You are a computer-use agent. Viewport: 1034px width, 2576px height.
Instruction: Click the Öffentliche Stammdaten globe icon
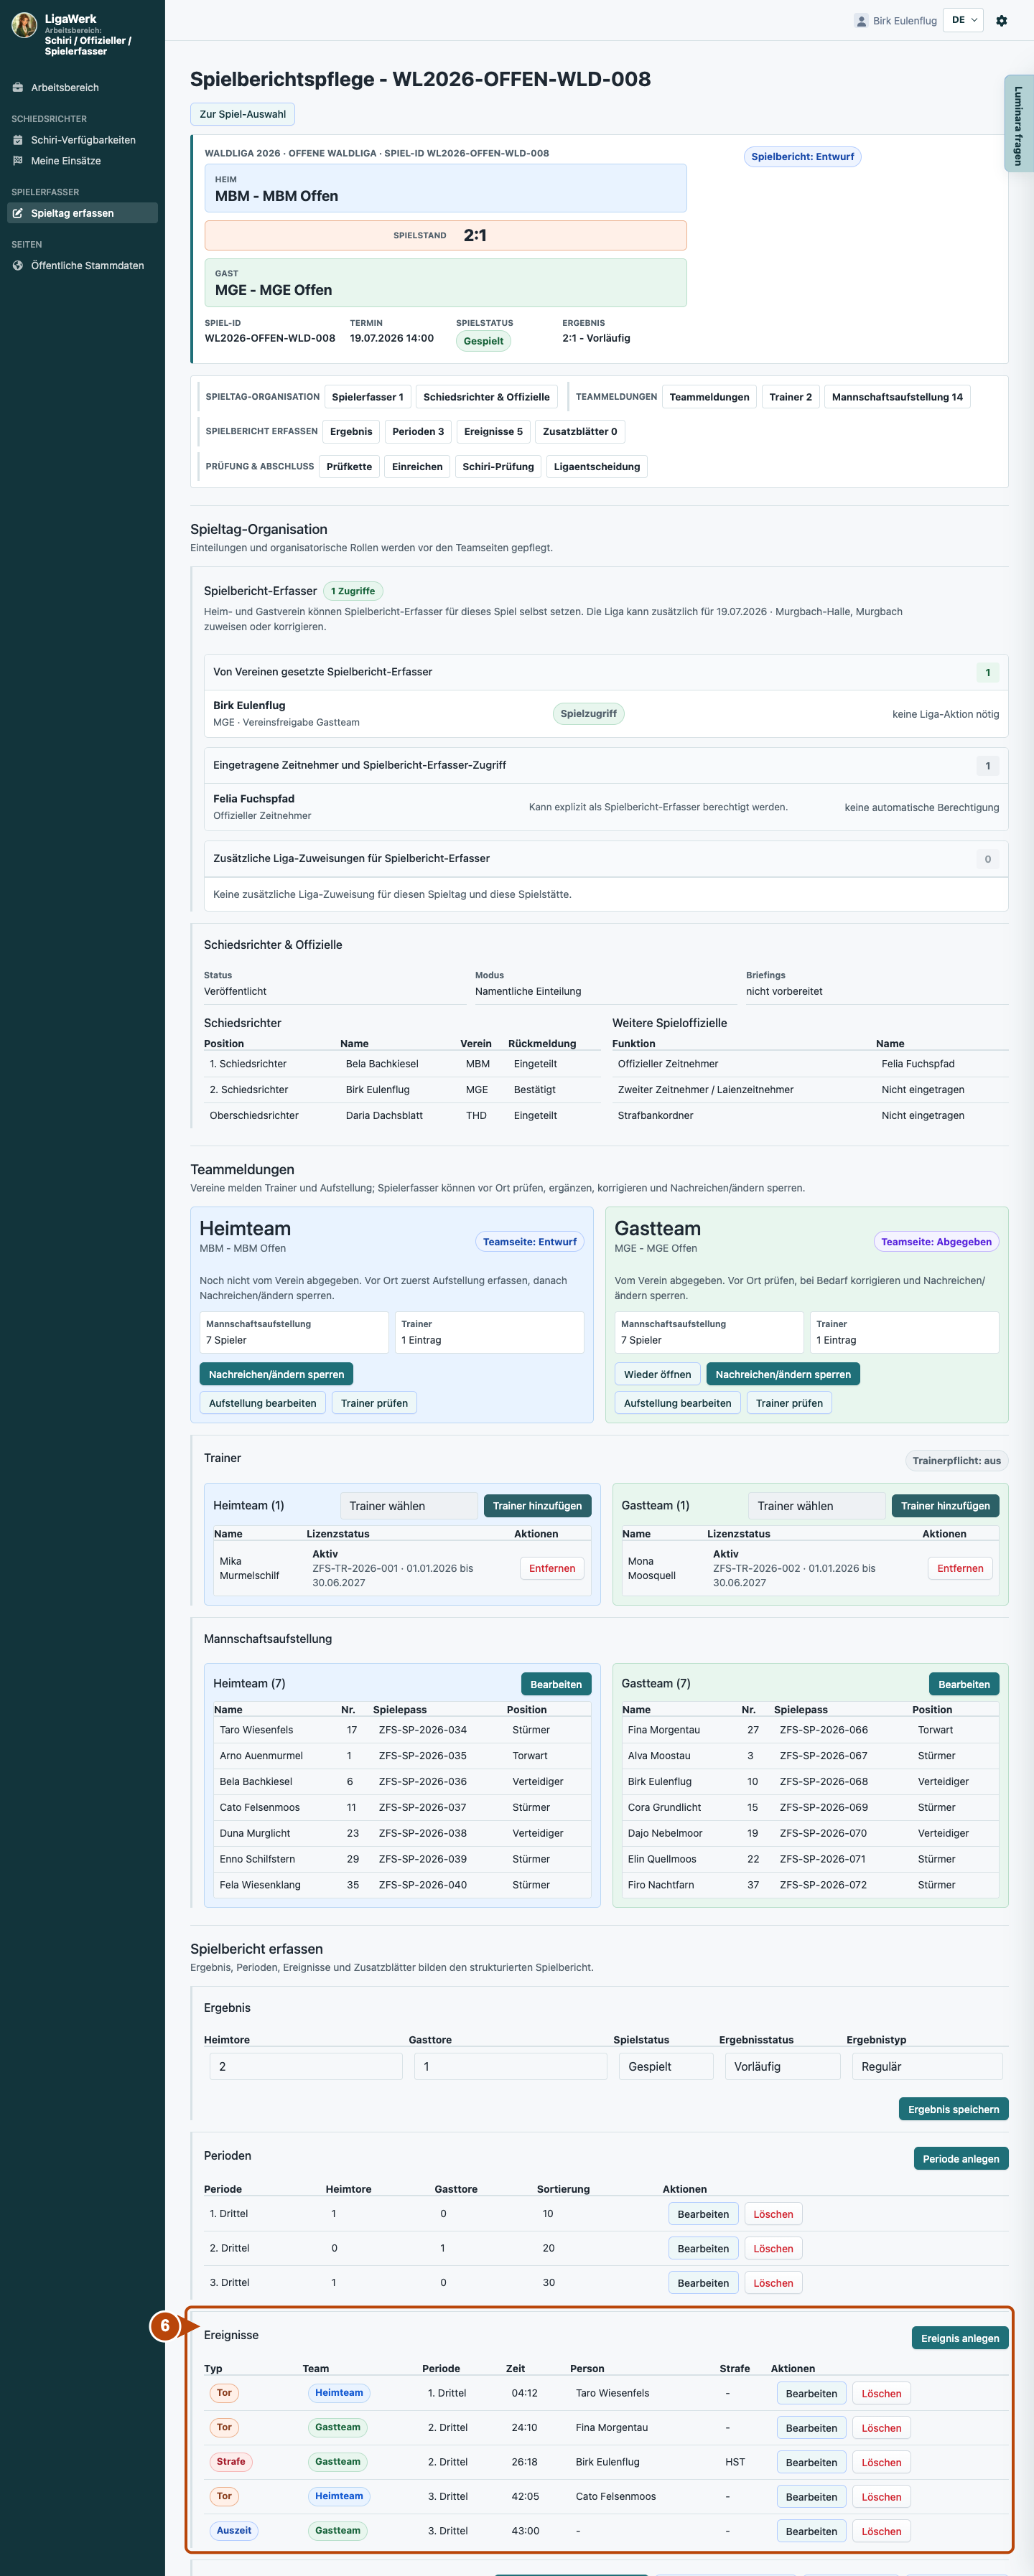point(18,265)
